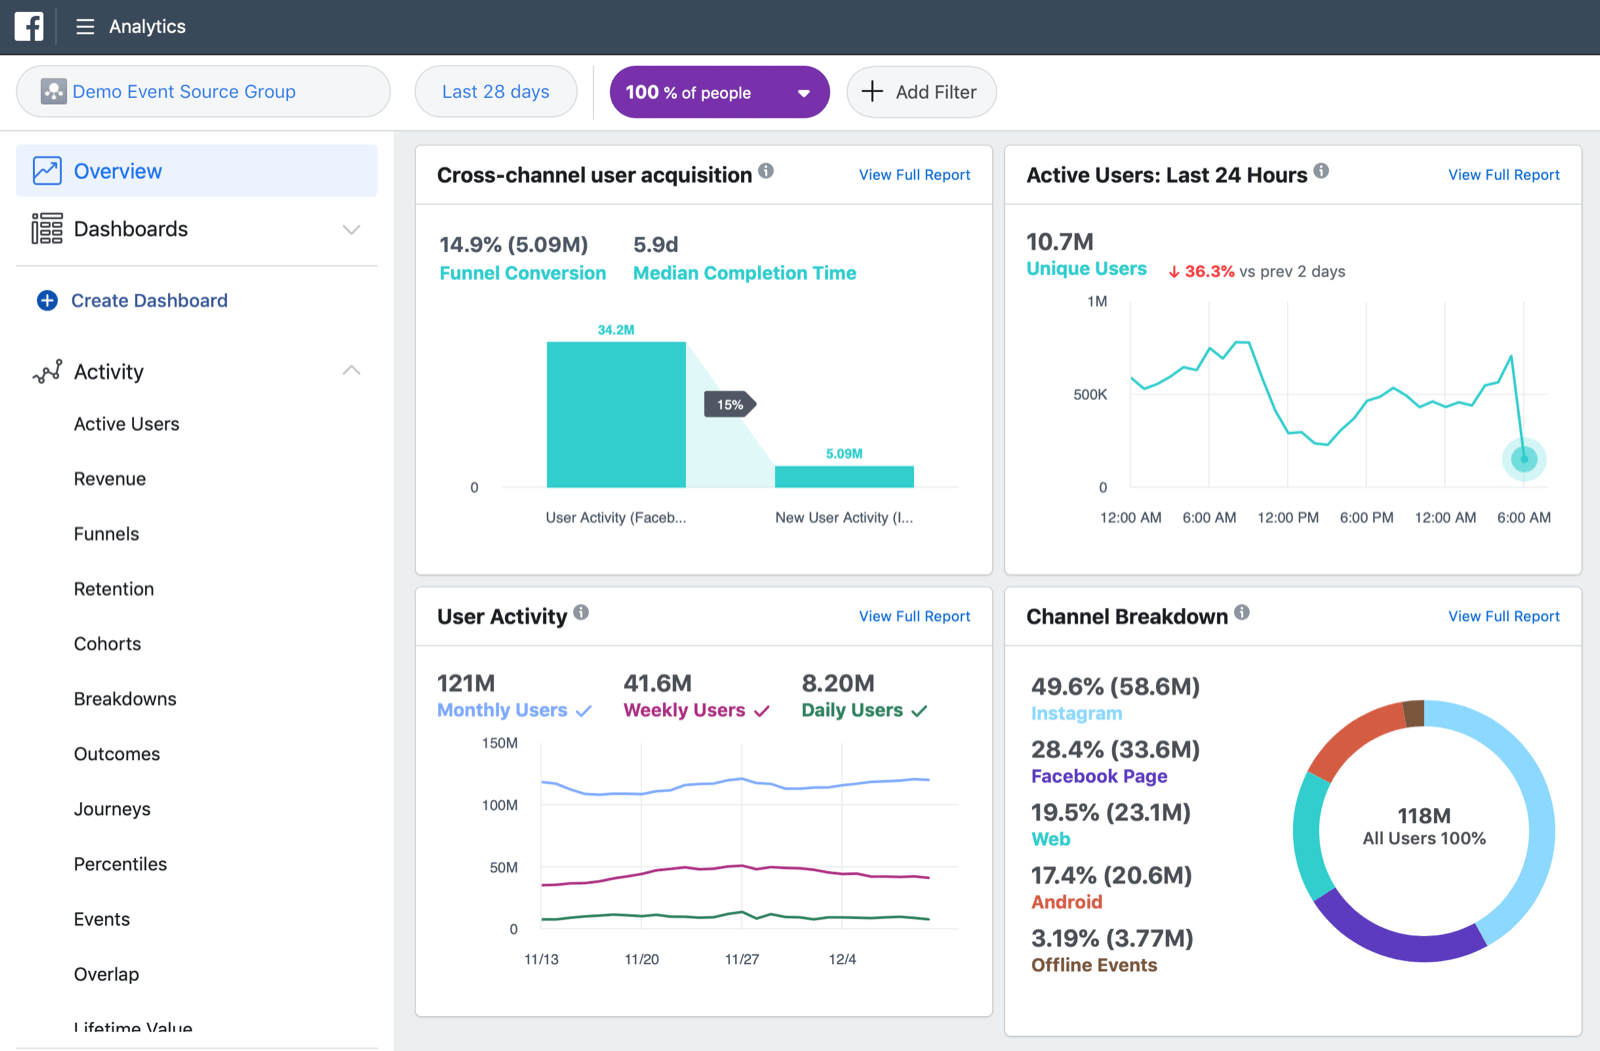Open the hamburger navigation menu

pyautogui.click(x=85, y=26)
